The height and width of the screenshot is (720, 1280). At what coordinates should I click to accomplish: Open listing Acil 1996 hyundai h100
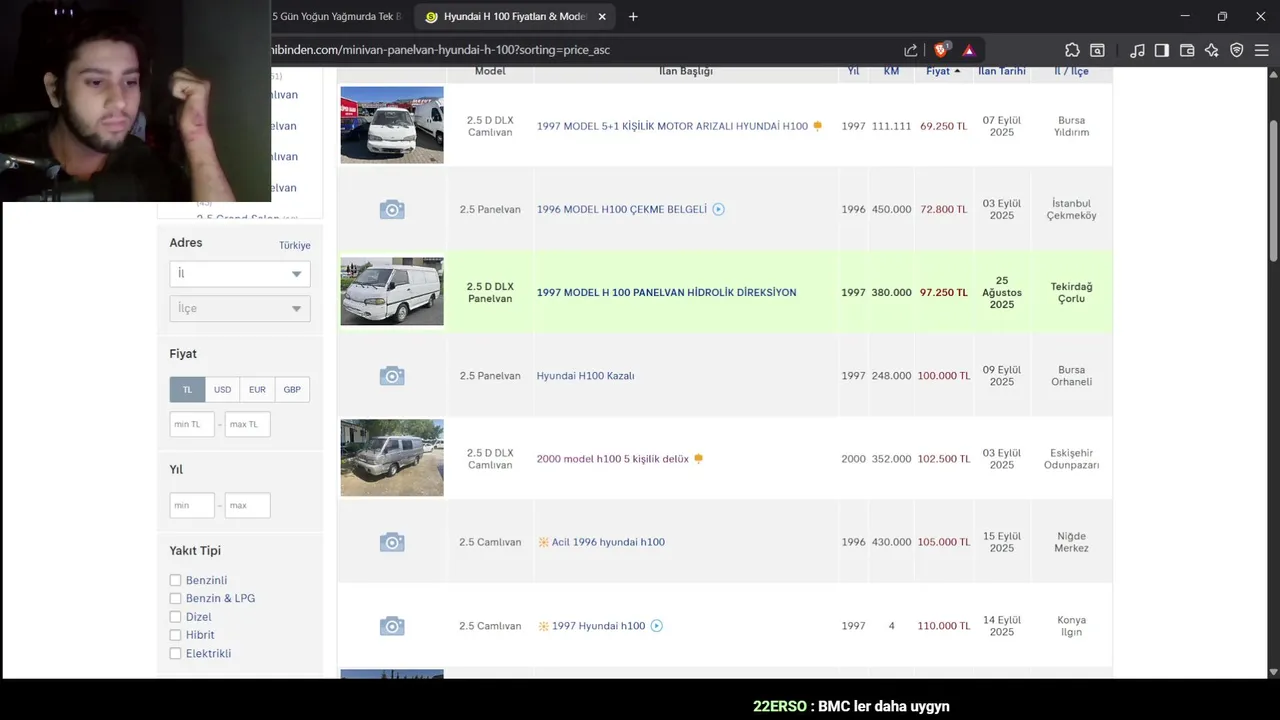click(x=608, y=542)
